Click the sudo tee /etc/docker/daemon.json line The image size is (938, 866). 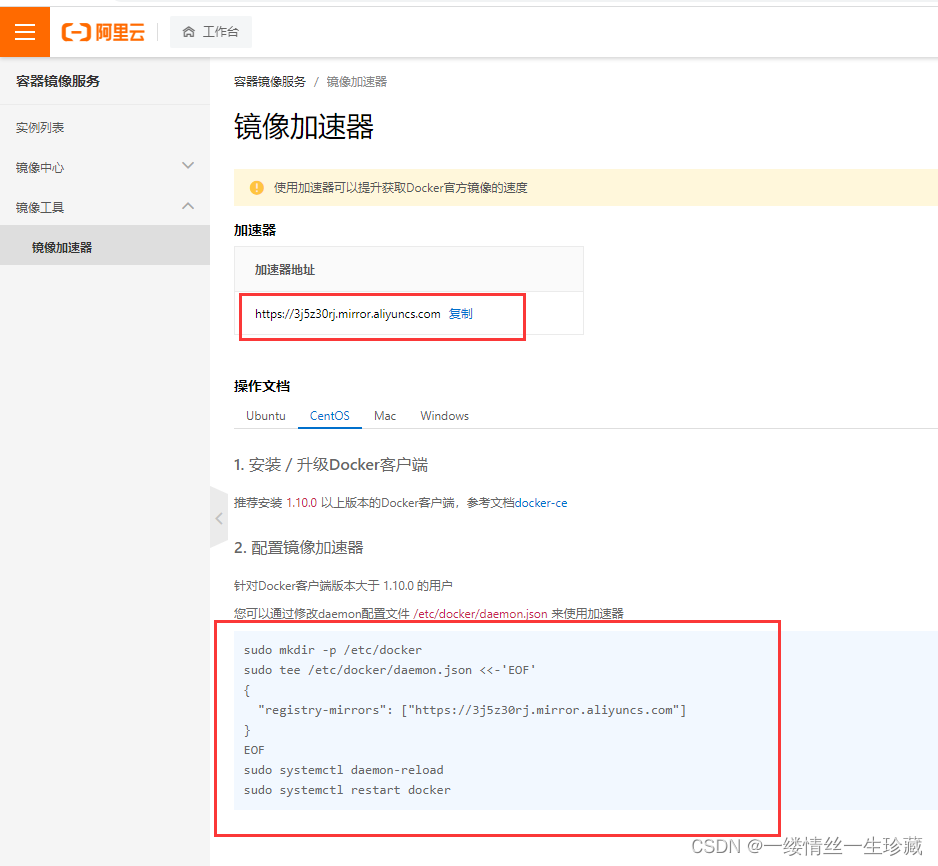[389, 670]
